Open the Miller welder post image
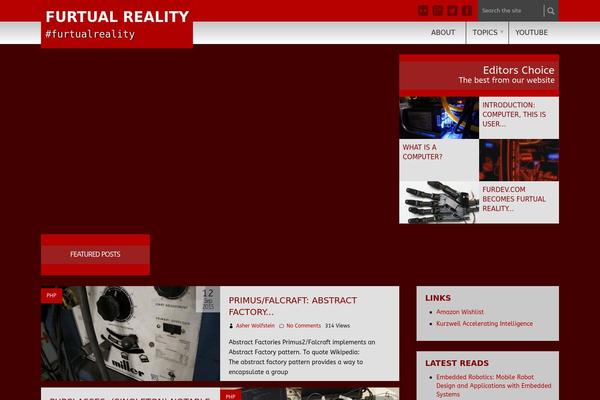 (x=130, y=333)
